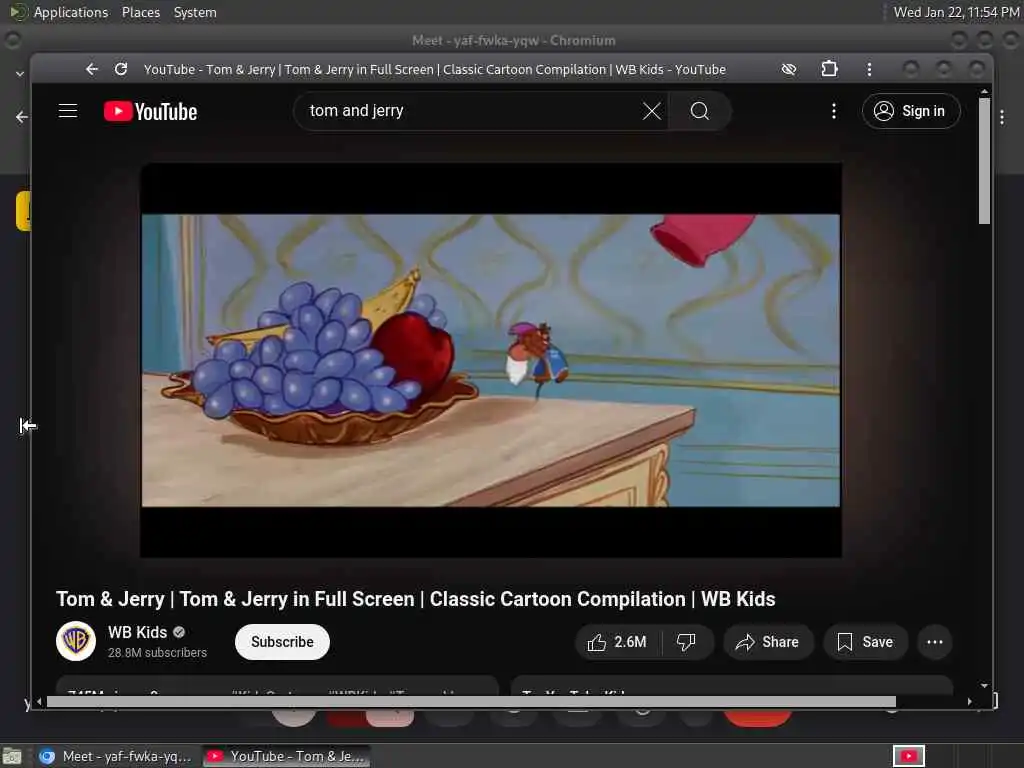This screenshot has width=1024, height=768.
Task: Open the Chromium three-dot menu of YouTube window
Action: coord(869,69)
